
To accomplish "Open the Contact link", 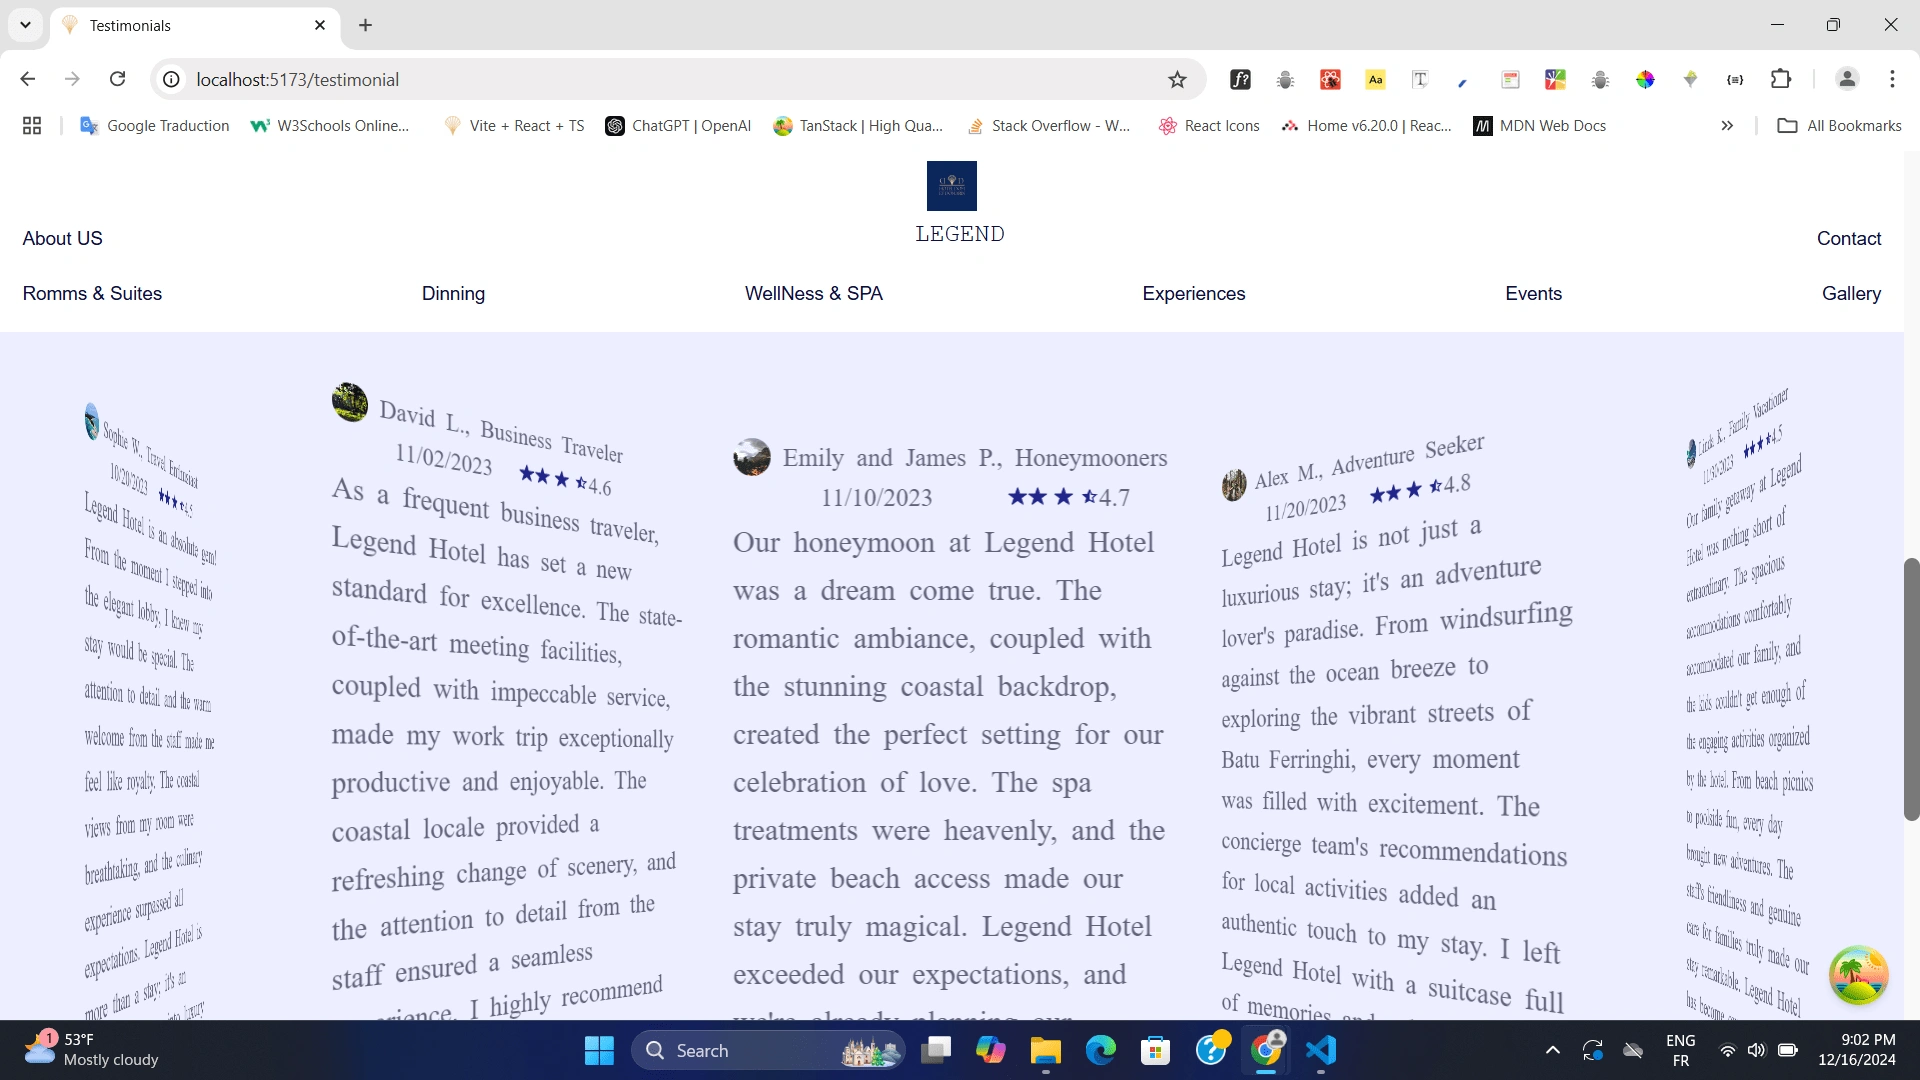I will pos(1848,239).
